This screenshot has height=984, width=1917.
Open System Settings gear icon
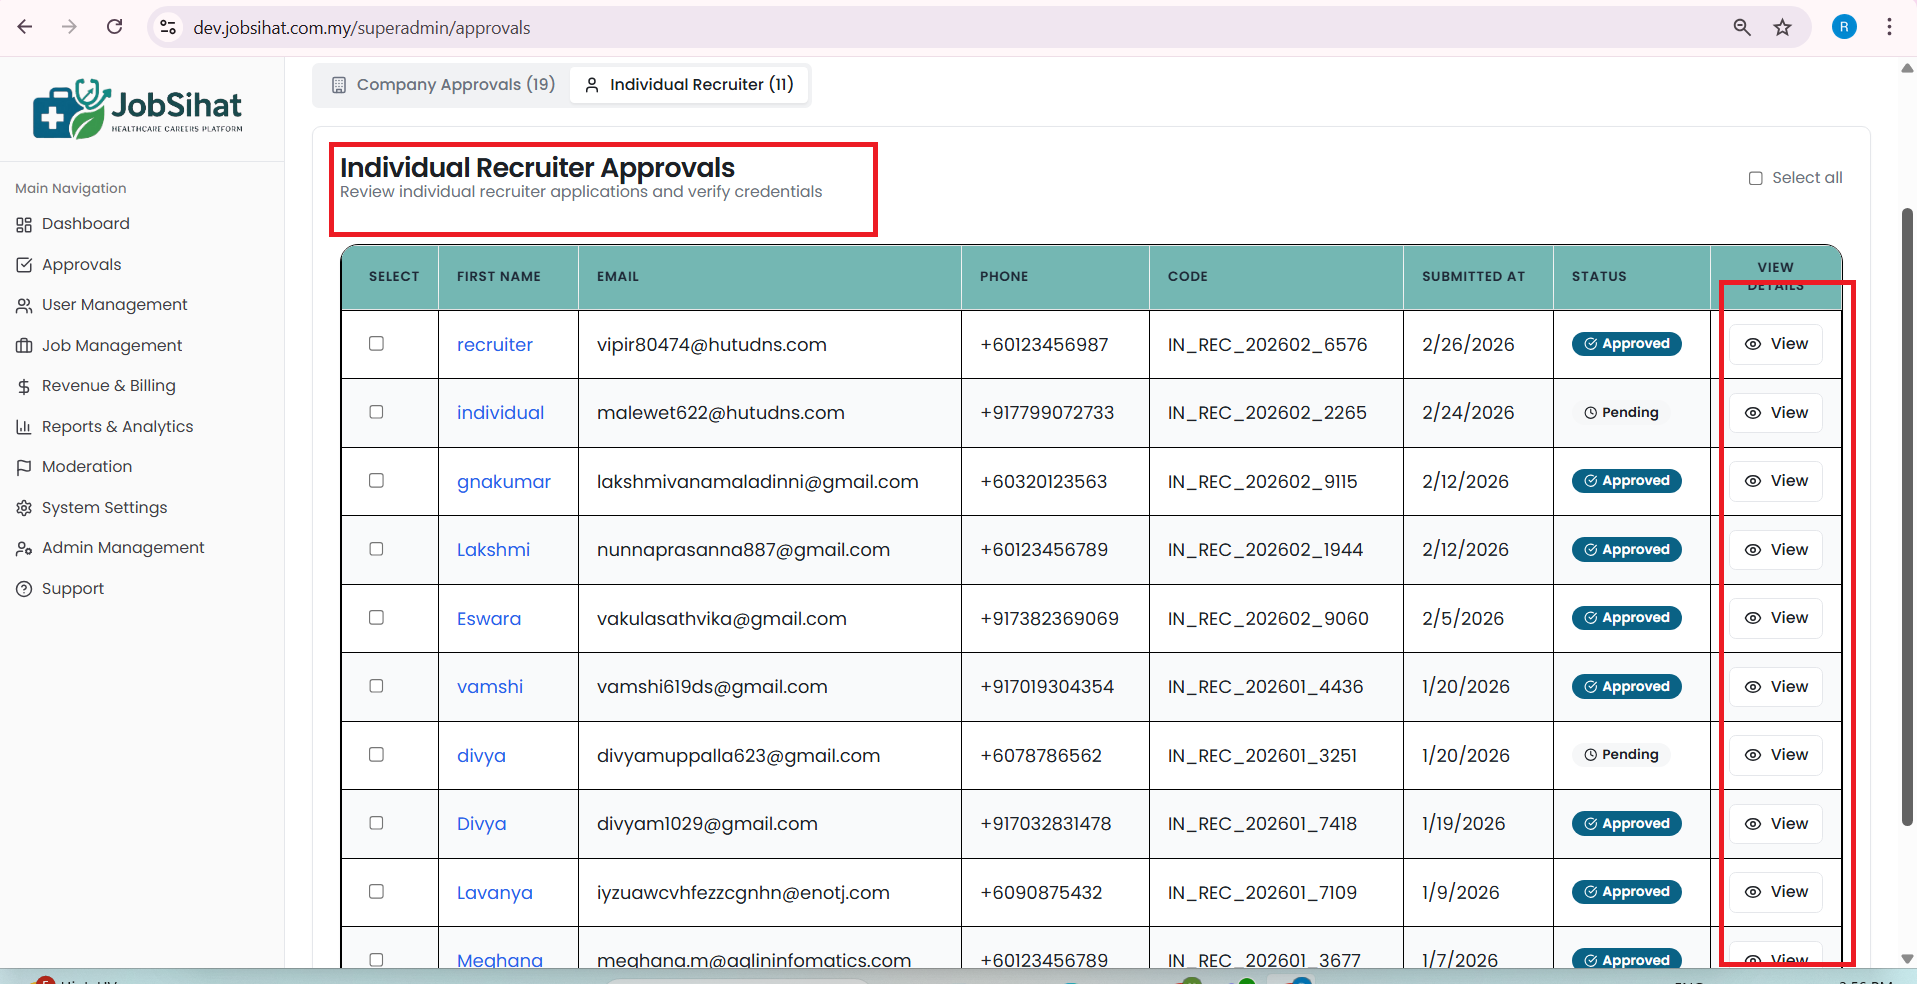tap(24, 508)
